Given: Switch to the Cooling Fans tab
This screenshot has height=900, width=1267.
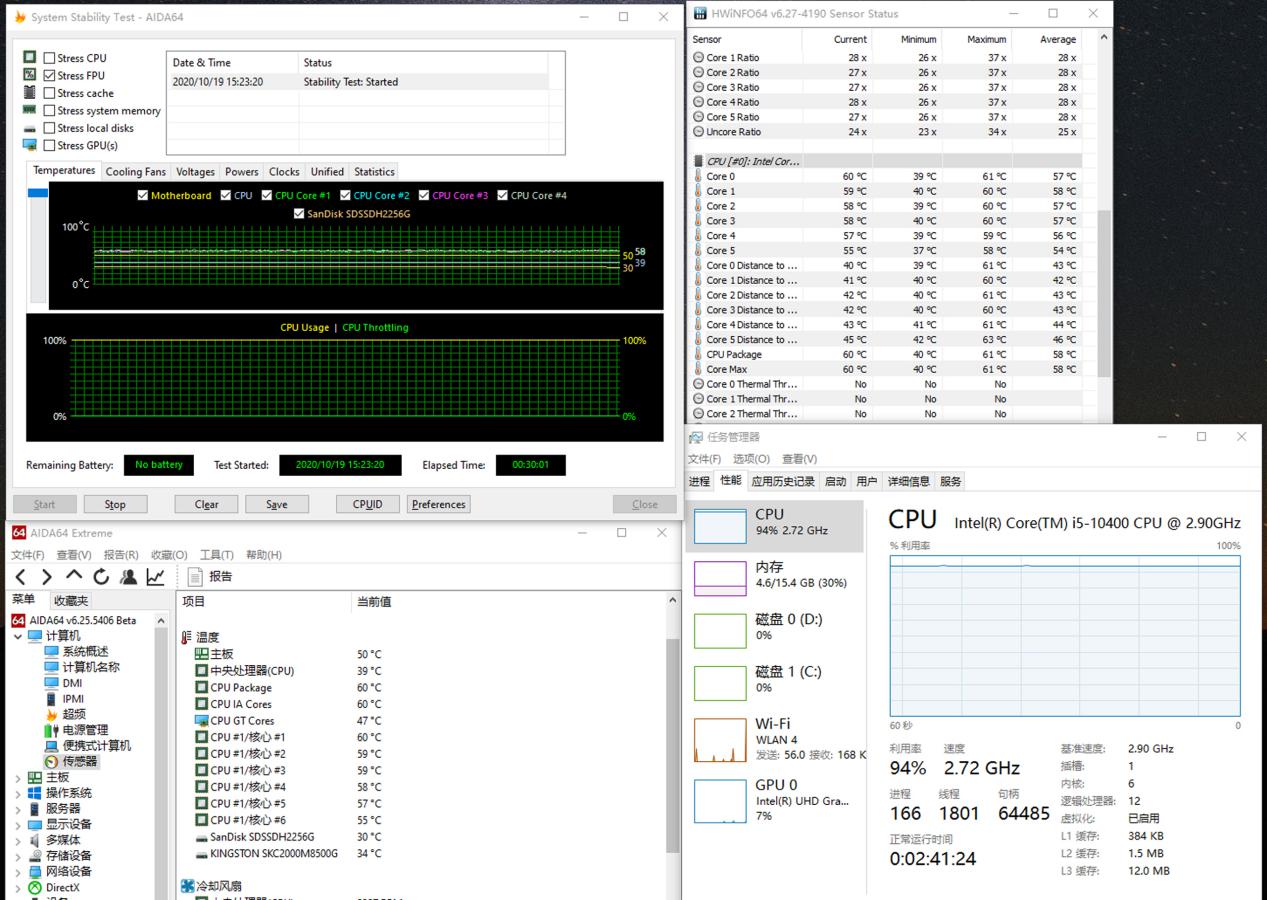Looking at the screenshot, I should pos(136,172).
